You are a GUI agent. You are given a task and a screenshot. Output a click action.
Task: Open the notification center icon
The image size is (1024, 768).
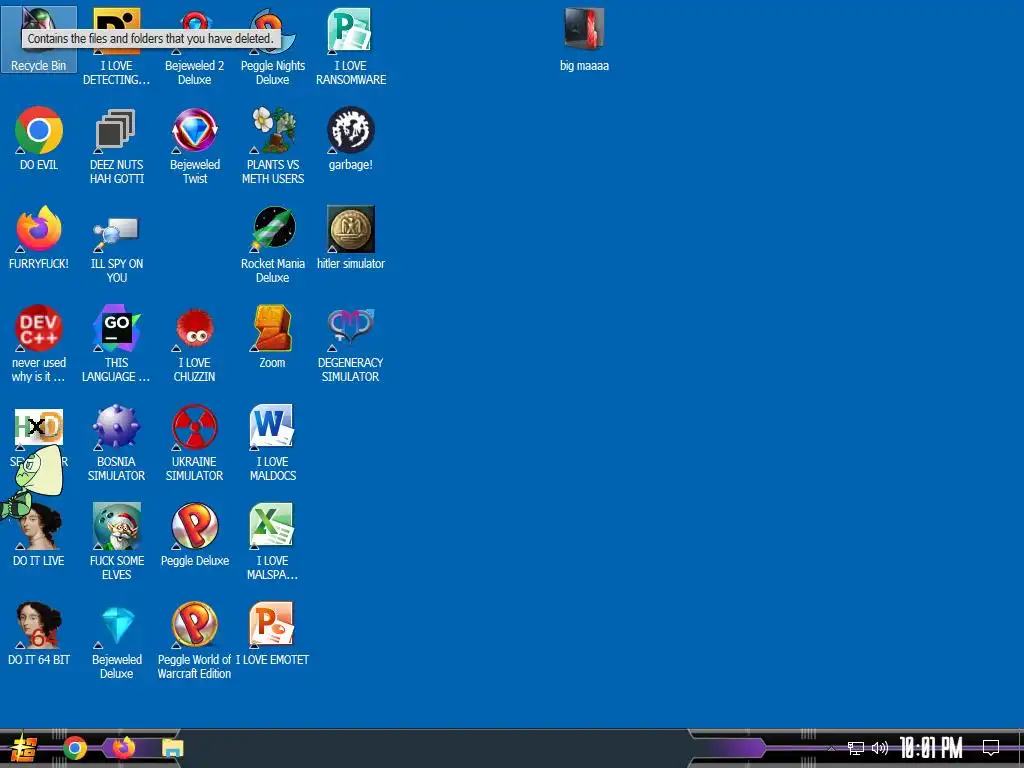(991, 748)
